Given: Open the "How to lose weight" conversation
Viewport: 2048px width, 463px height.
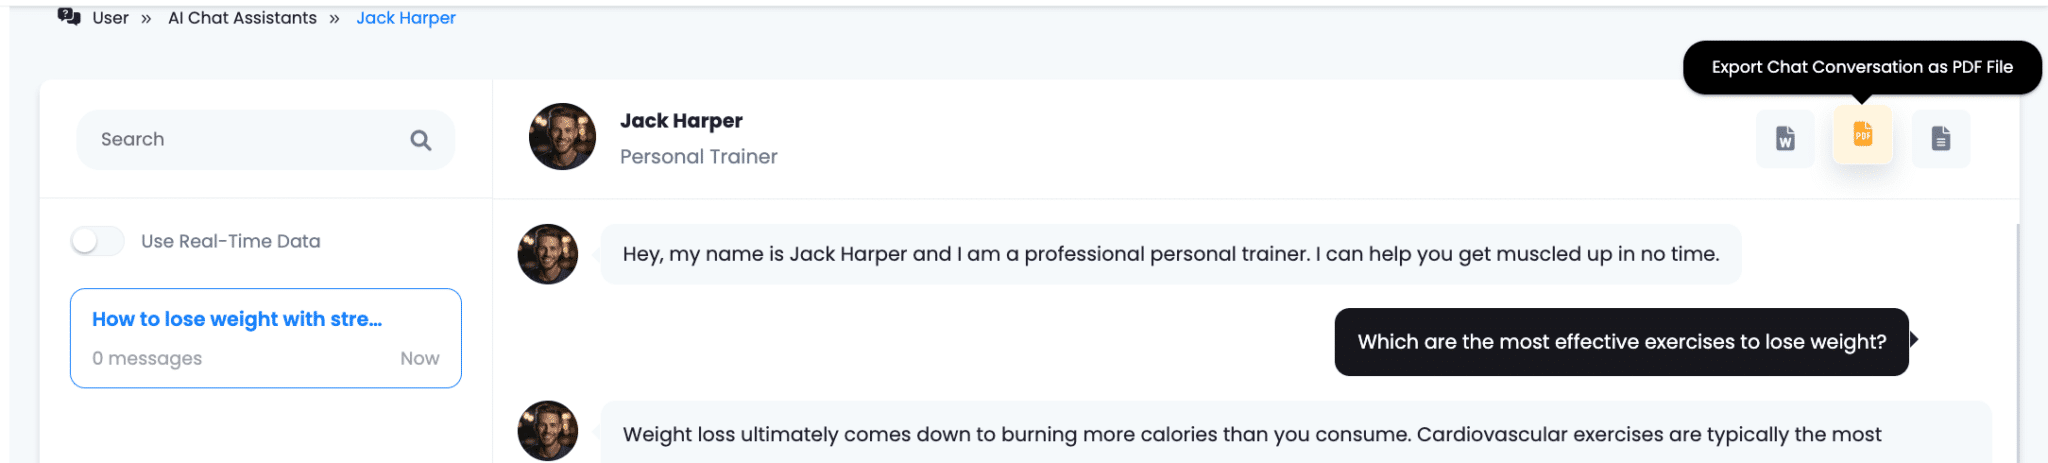Looking at the screenshot, I should click(266, 338).
